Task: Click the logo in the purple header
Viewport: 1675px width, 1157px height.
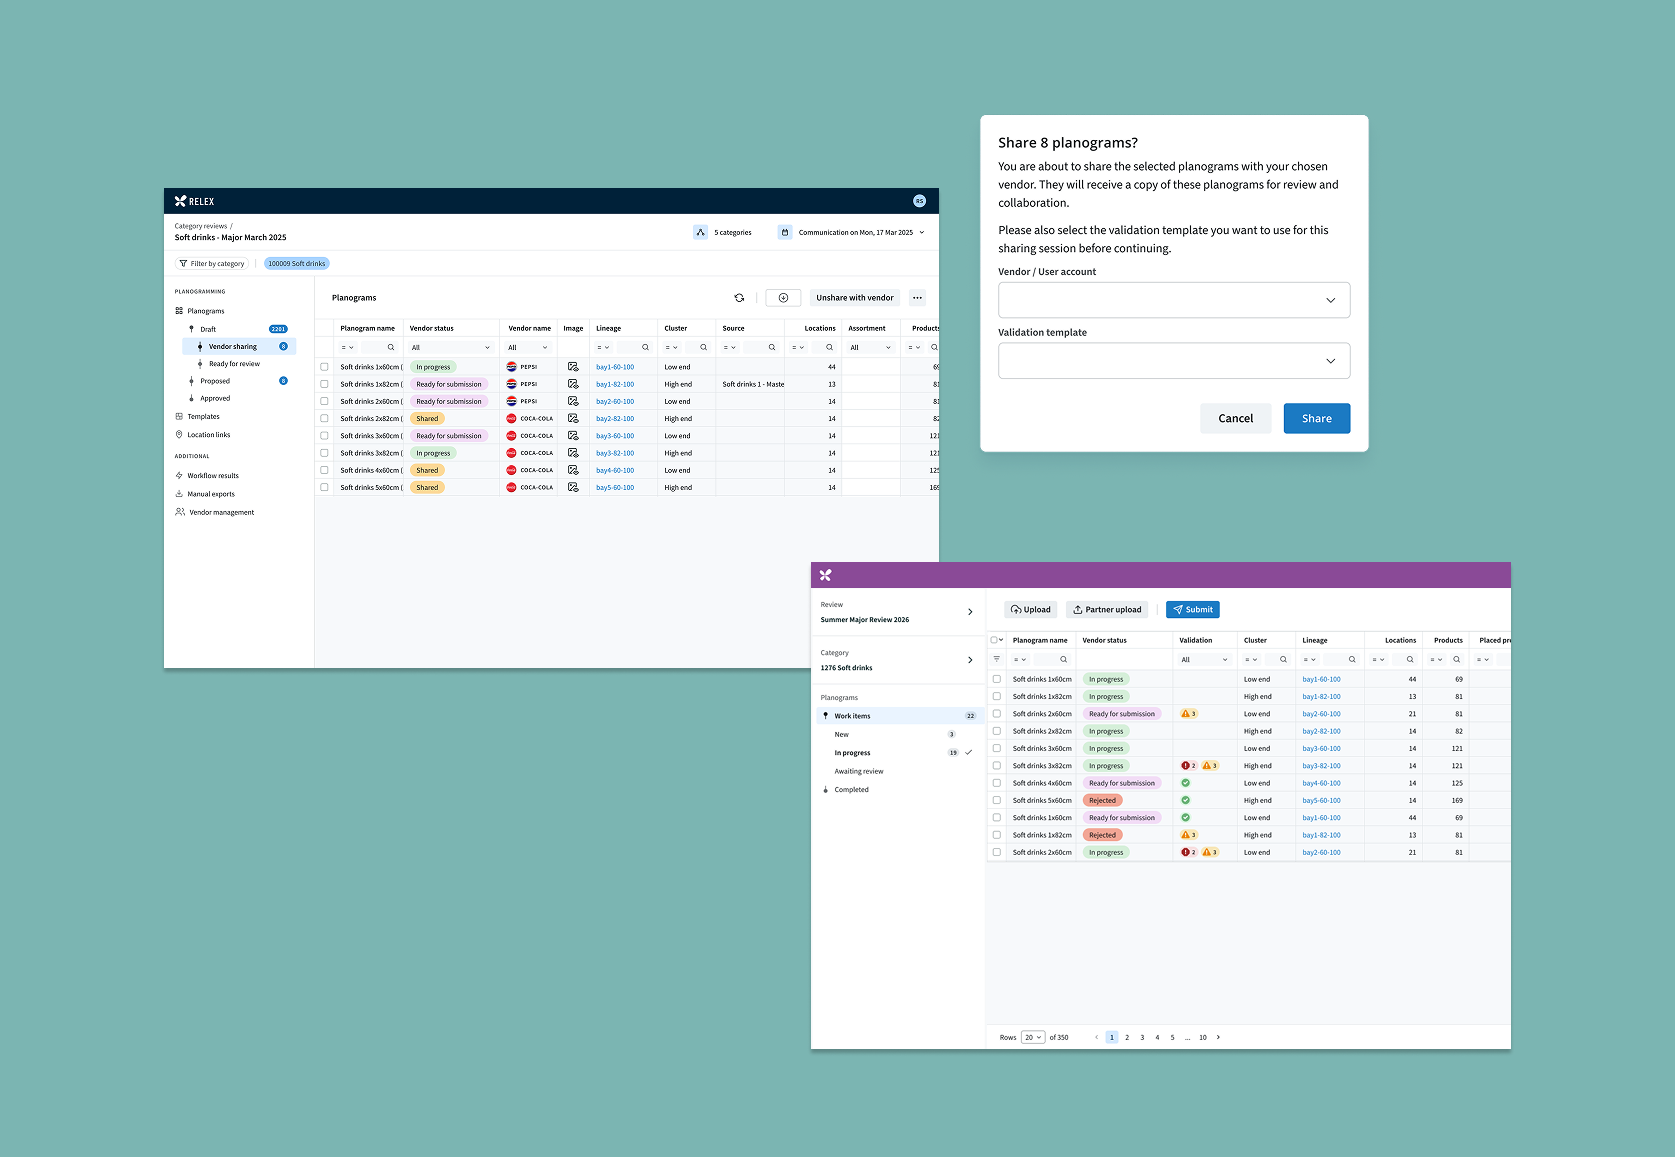Action: point(825,575)
